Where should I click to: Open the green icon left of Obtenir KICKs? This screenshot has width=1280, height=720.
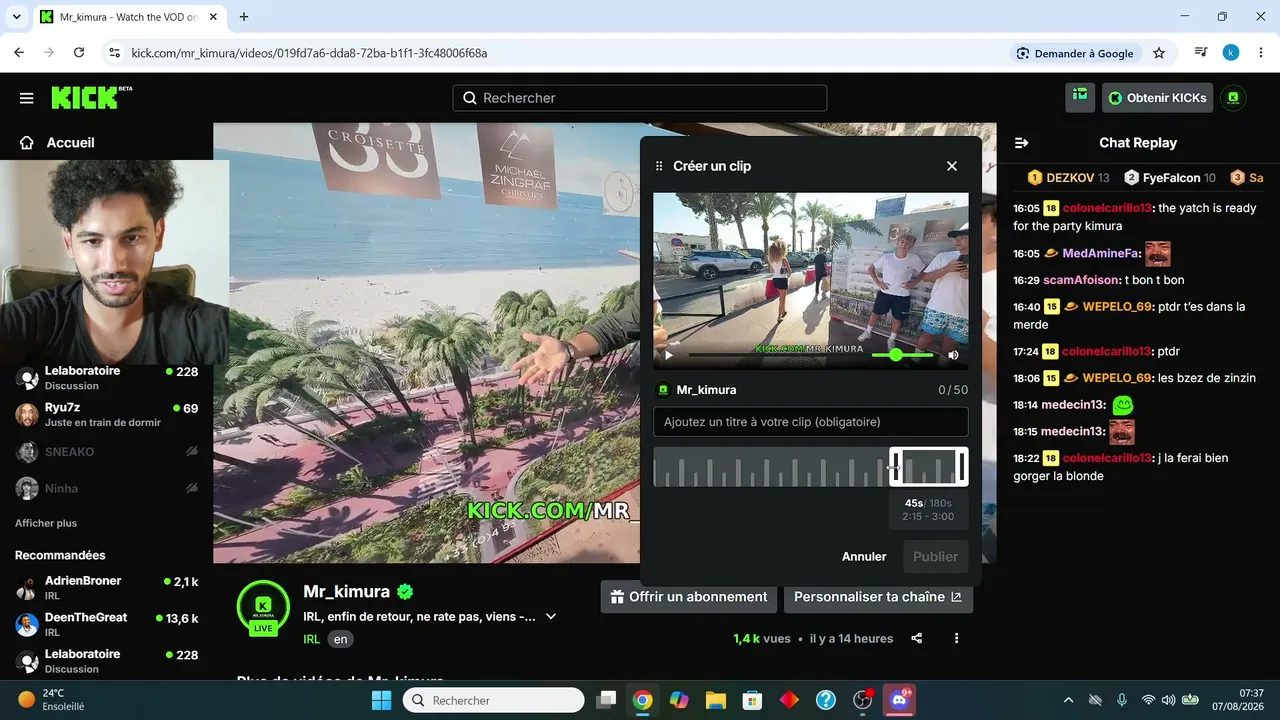(1080, 97)
